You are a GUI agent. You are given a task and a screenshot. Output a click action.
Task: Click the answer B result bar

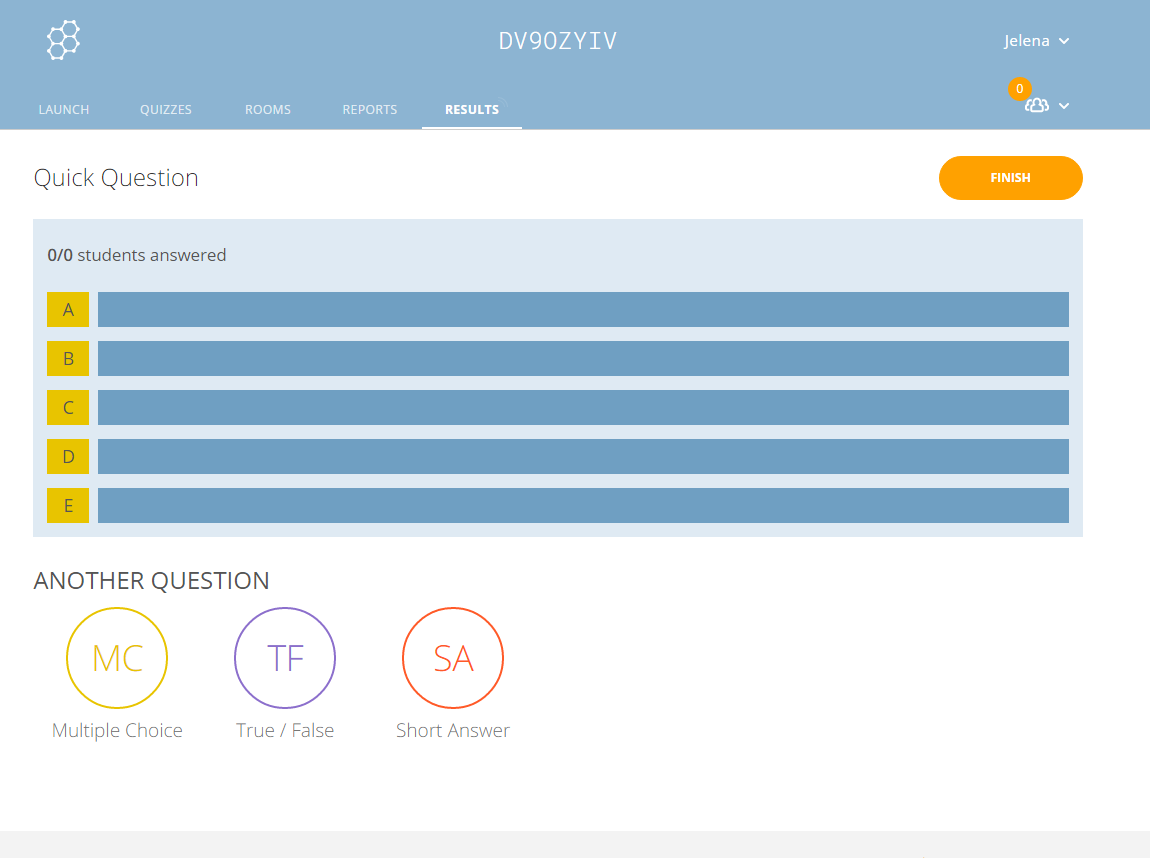(583, 358)
